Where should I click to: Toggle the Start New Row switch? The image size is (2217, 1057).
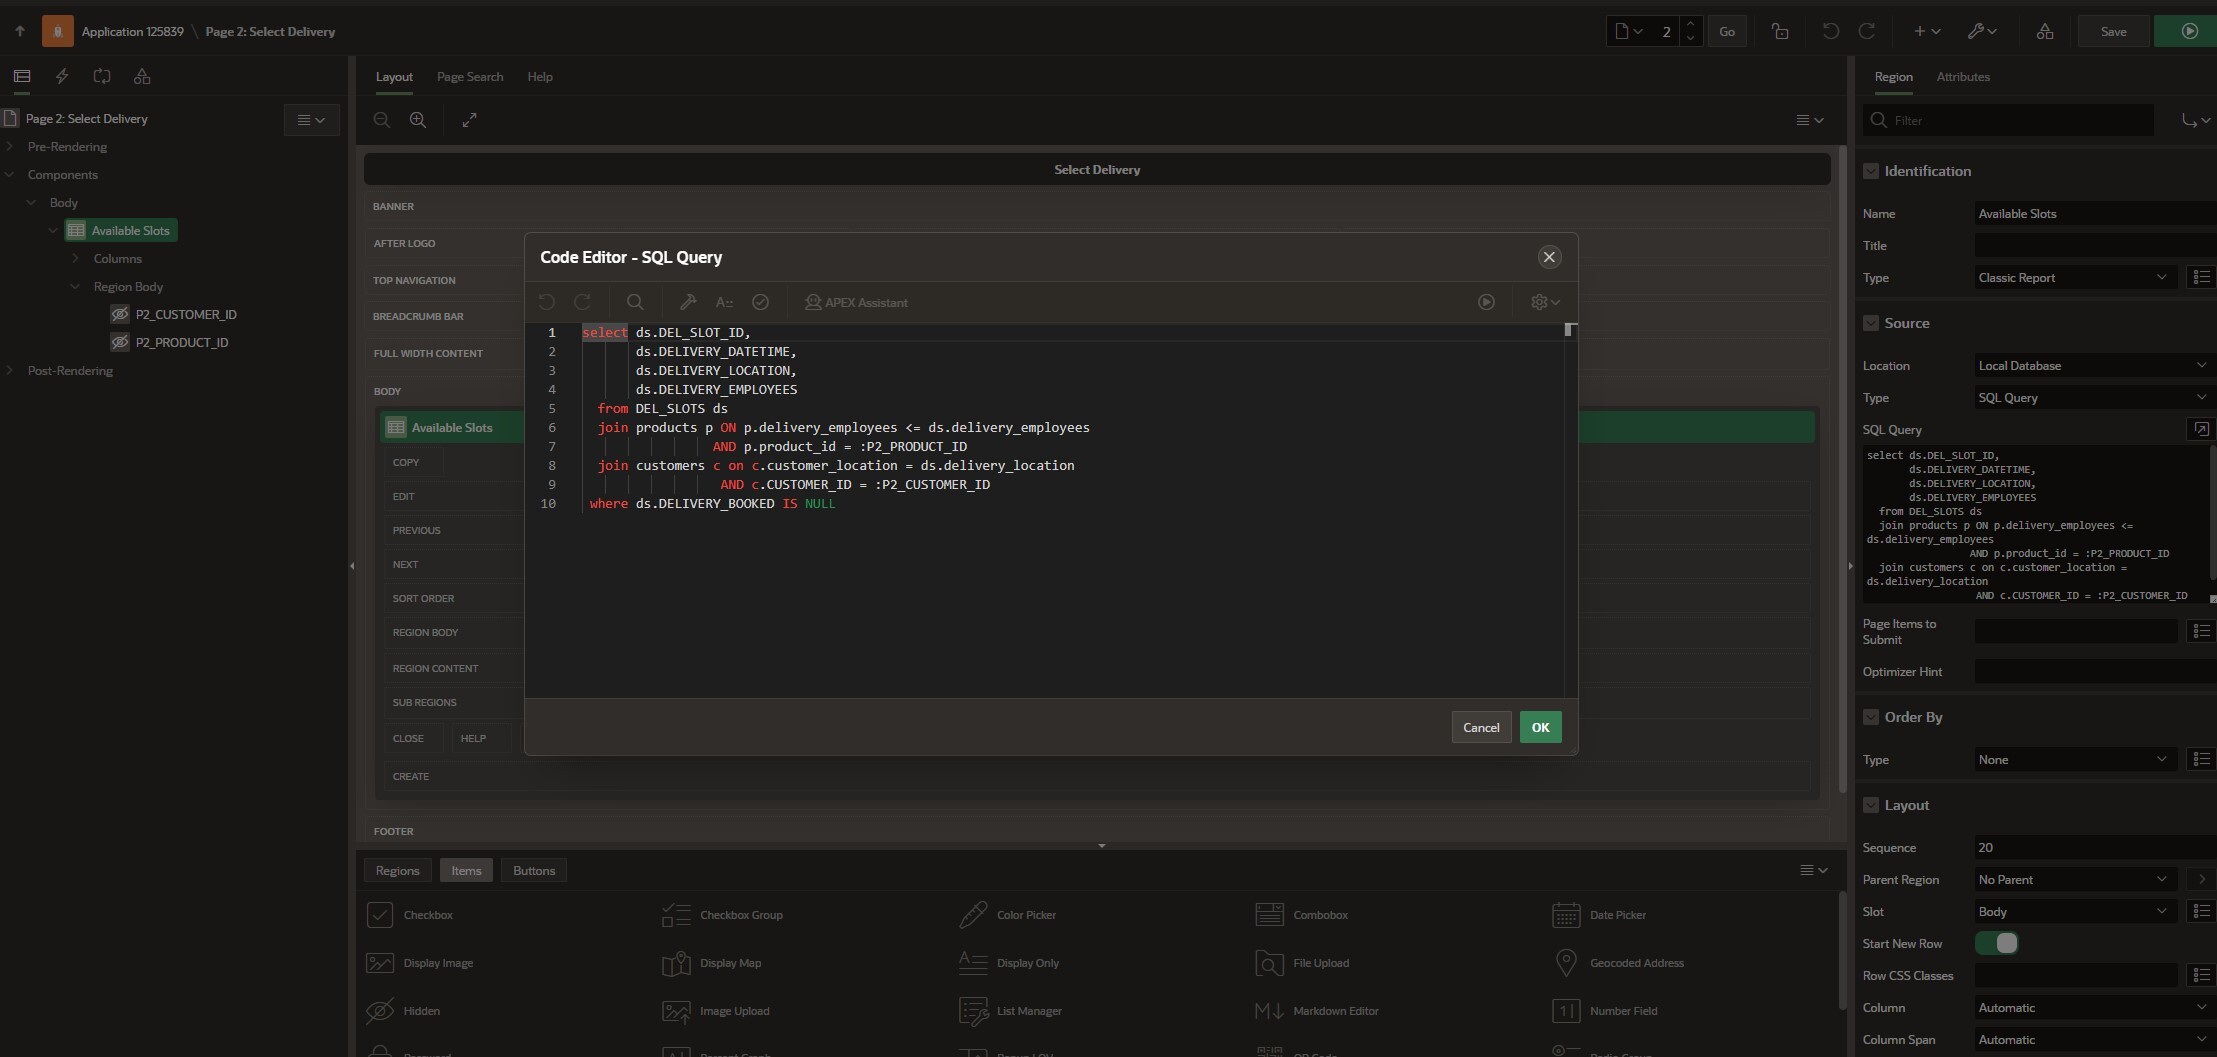1997,943
